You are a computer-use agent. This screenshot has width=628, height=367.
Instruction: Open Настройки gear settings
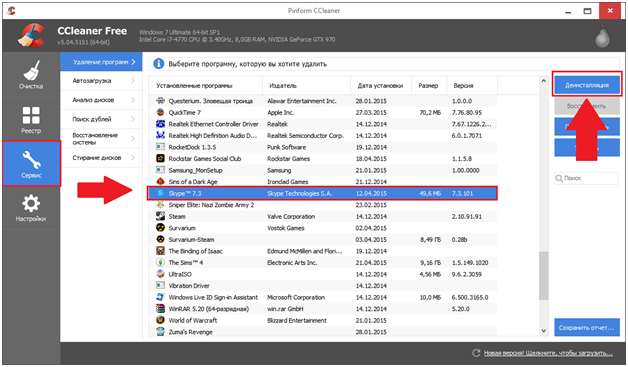pos(31,208)
